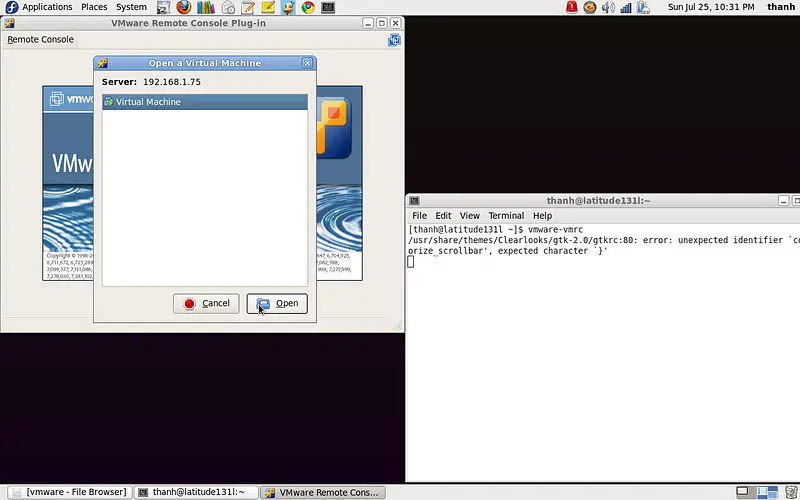Click the vmware-vmrc command text in terminal
This screenshot has height=500, width=800.
[555, 230]
